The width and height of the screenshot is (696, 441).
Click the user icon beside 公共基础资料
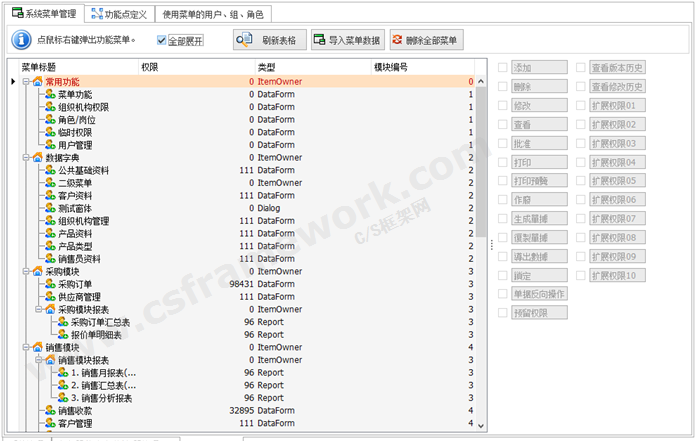tap(50, 170)
